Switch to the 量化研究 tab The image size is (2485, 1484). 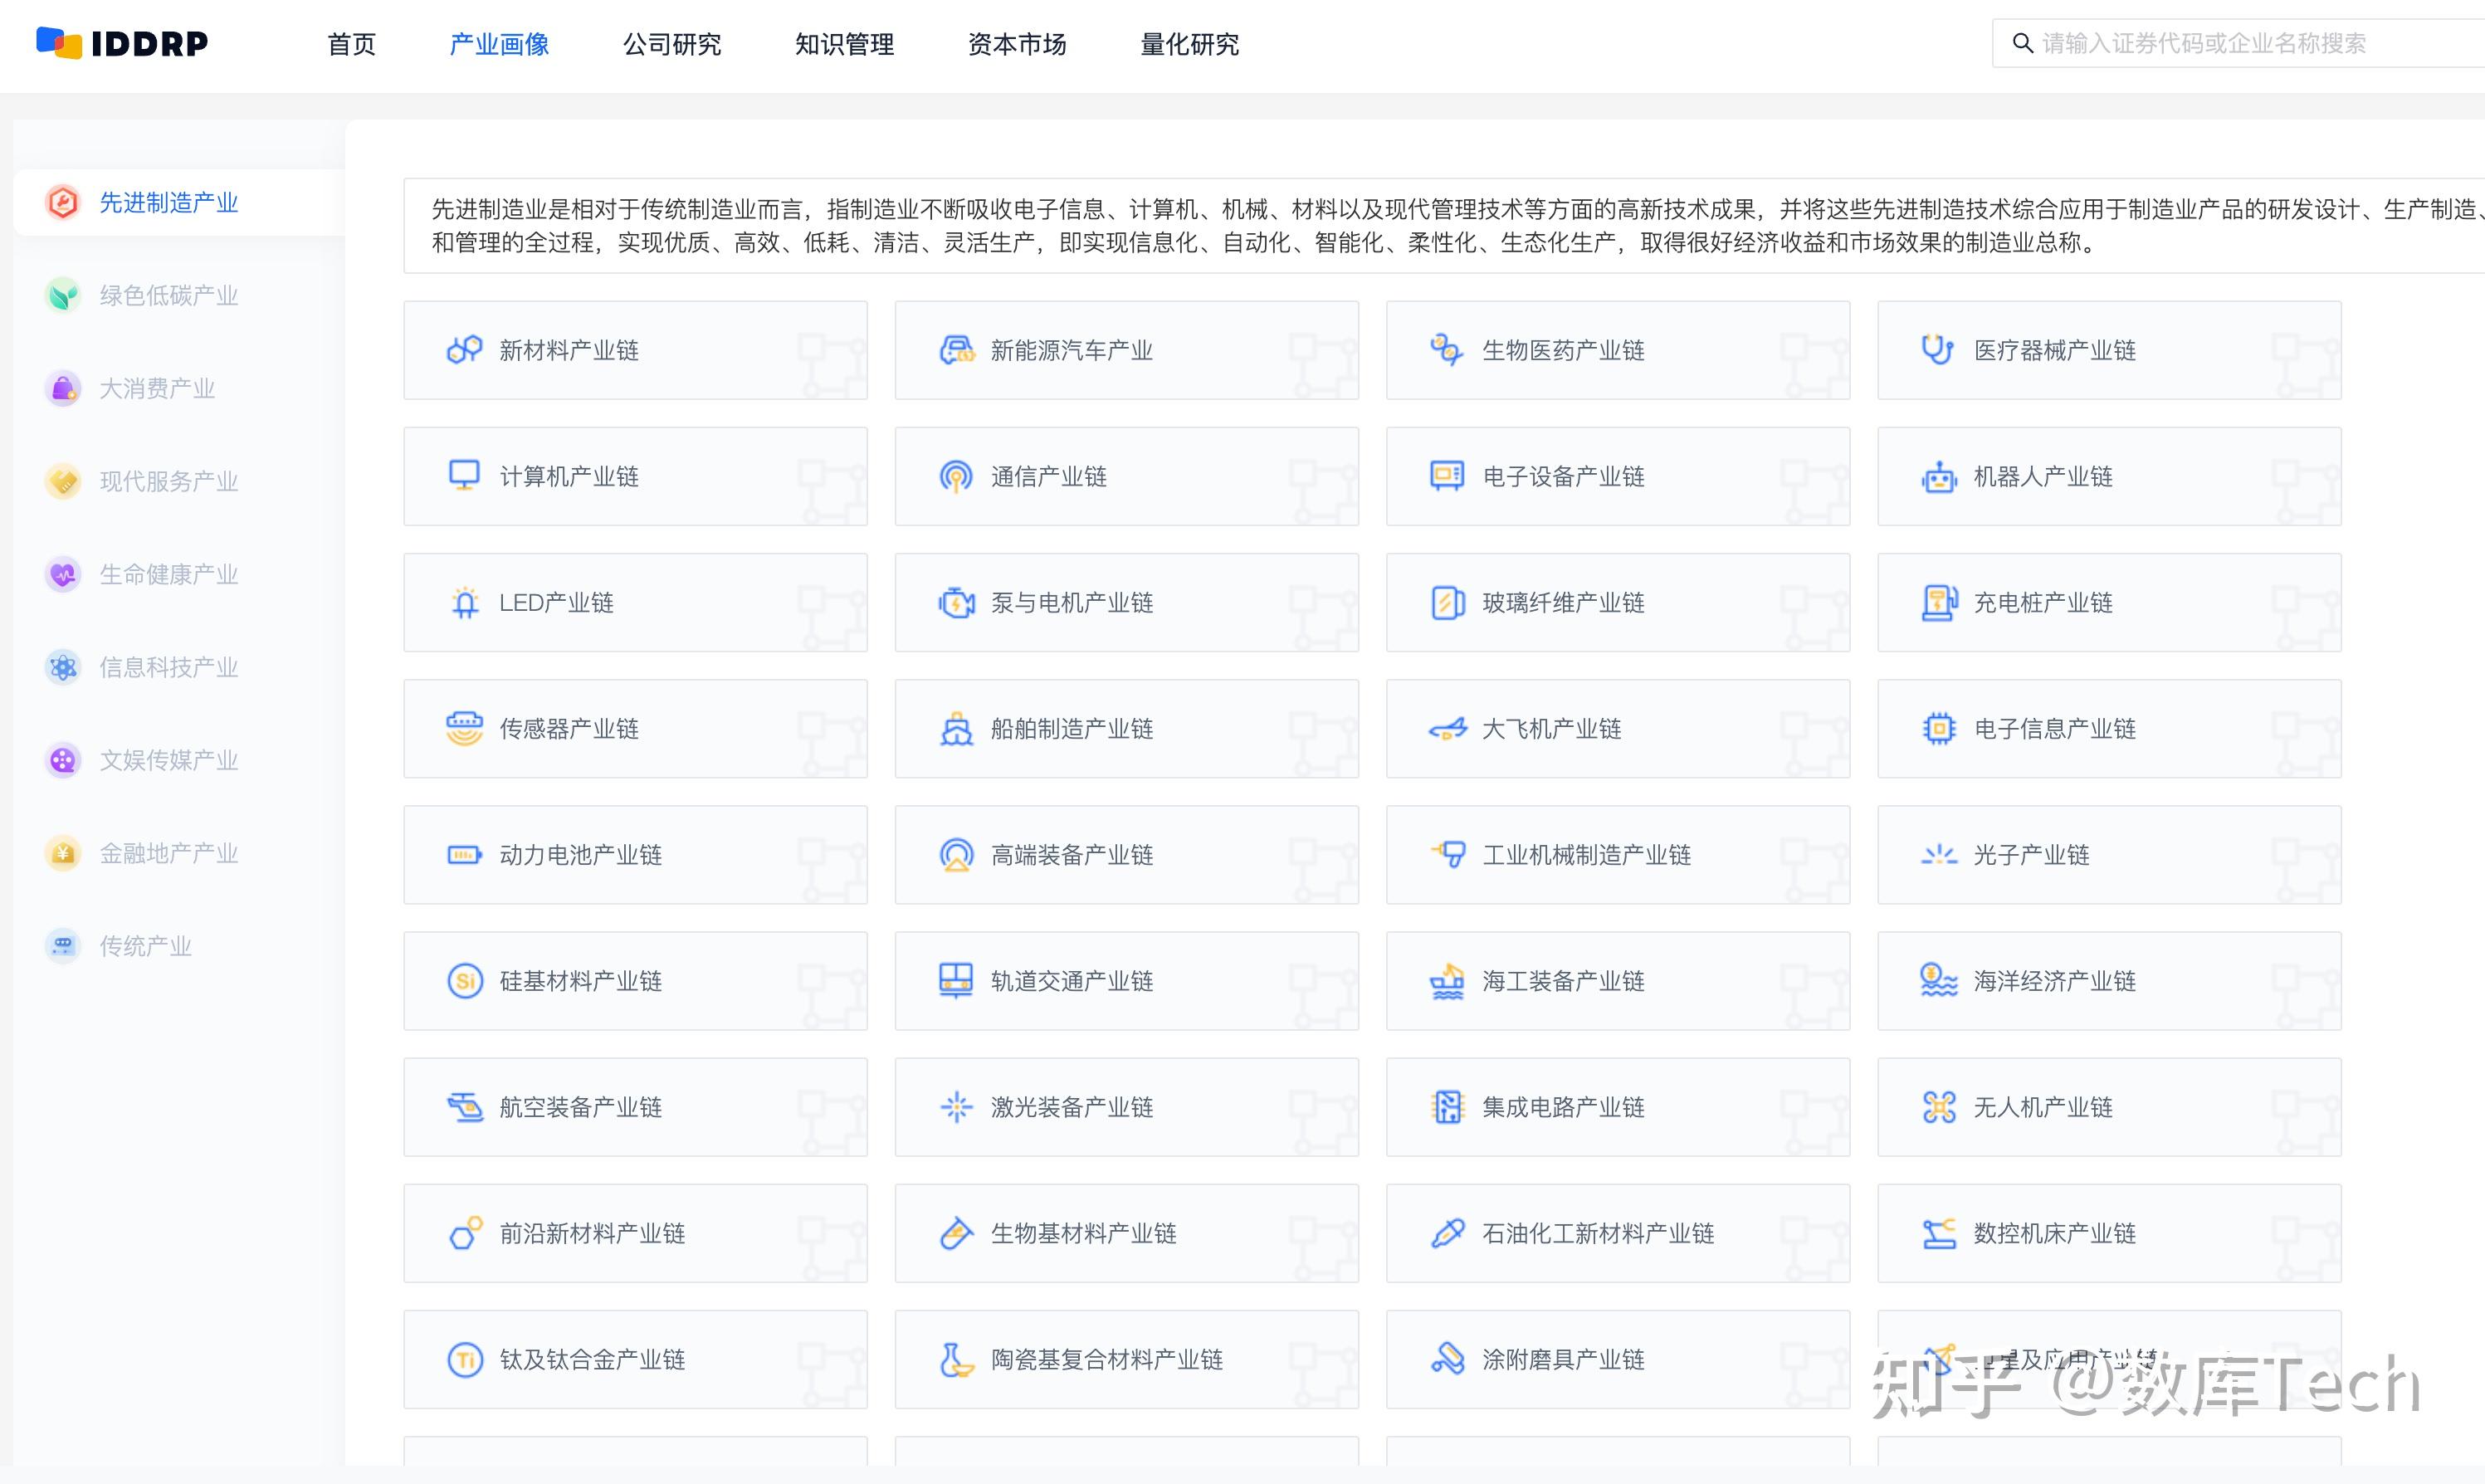click(x=1189, y=44)
